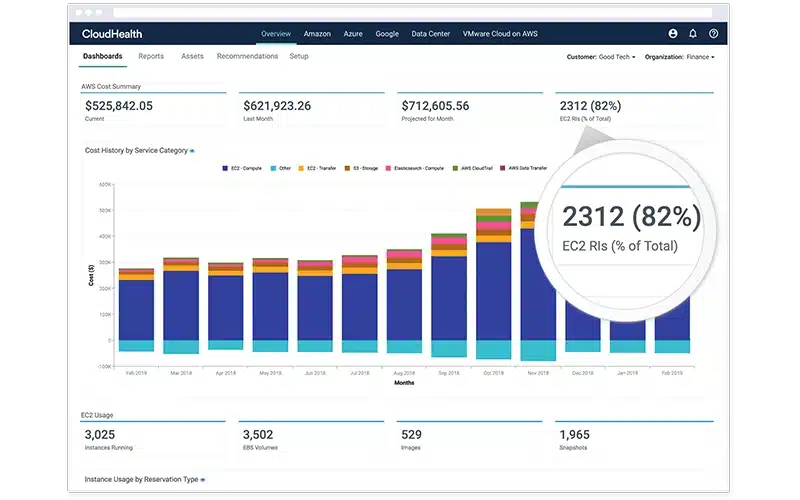Toggle EC2 - Compute legend swatch
The image size is (800, 500).
tap(225, 168)
